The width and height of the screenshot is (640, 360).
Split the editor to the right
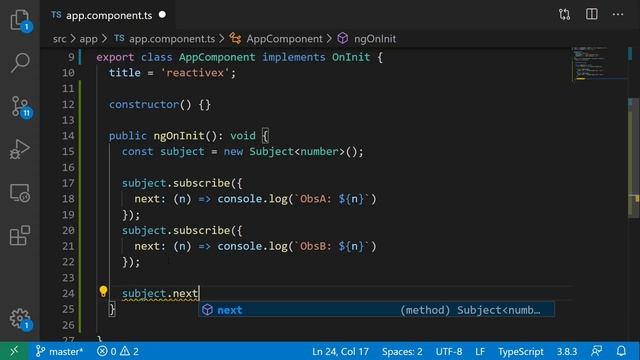[591, 14]
